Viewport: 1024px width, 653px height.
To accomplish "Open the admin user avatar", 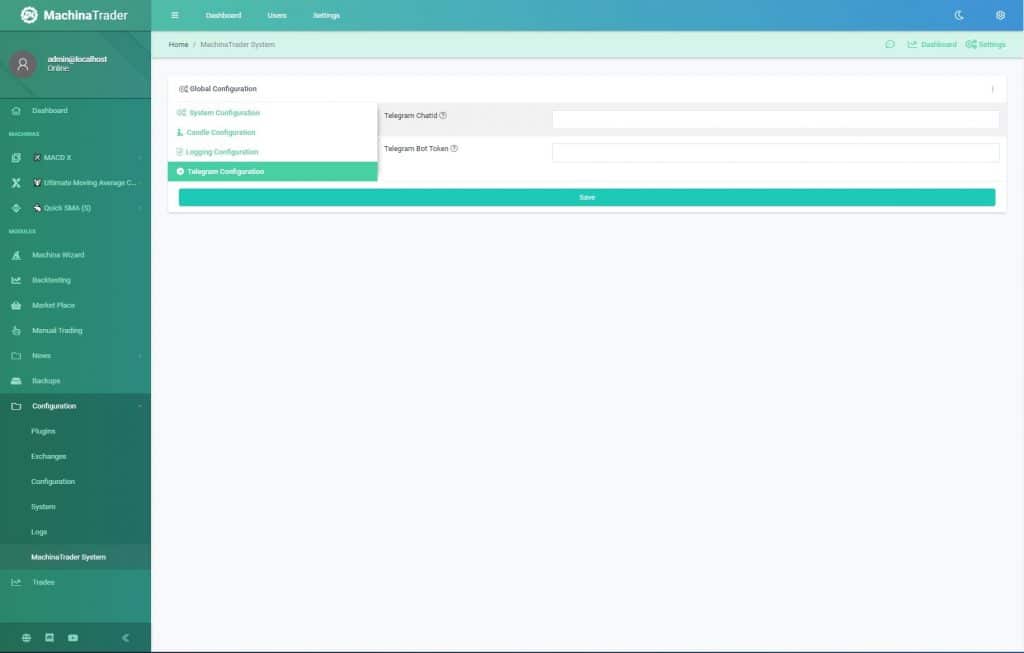I will [23, 64].
